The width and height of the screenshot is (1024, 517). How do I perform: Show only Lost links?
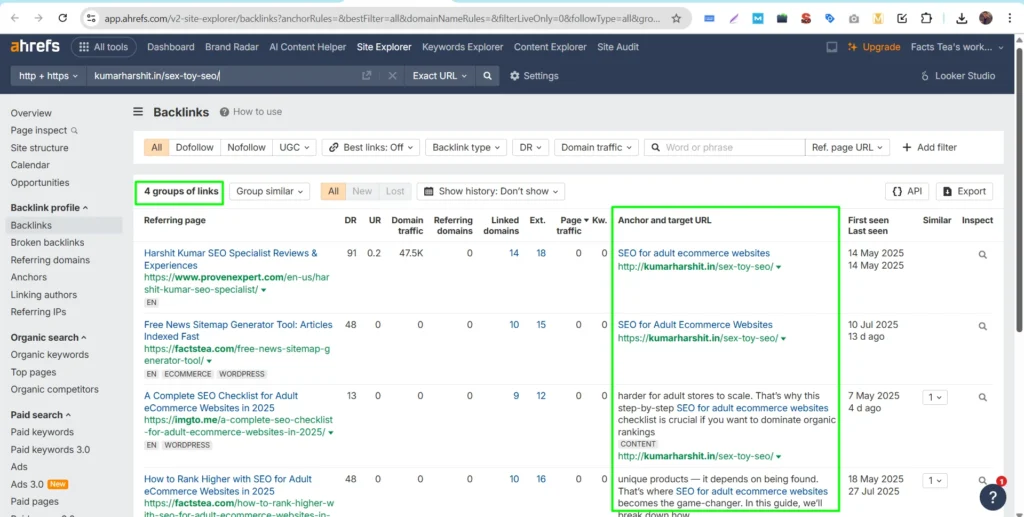click(395, 191)
